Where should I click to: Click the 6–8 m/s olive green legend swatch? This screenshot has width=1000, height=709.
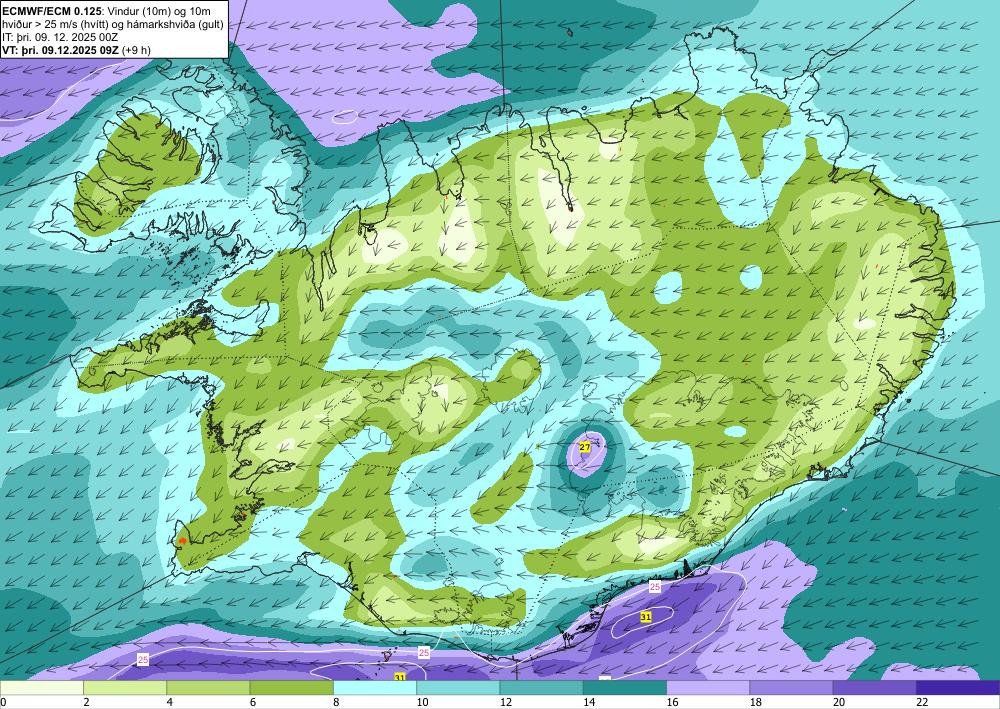click(291, 688)
